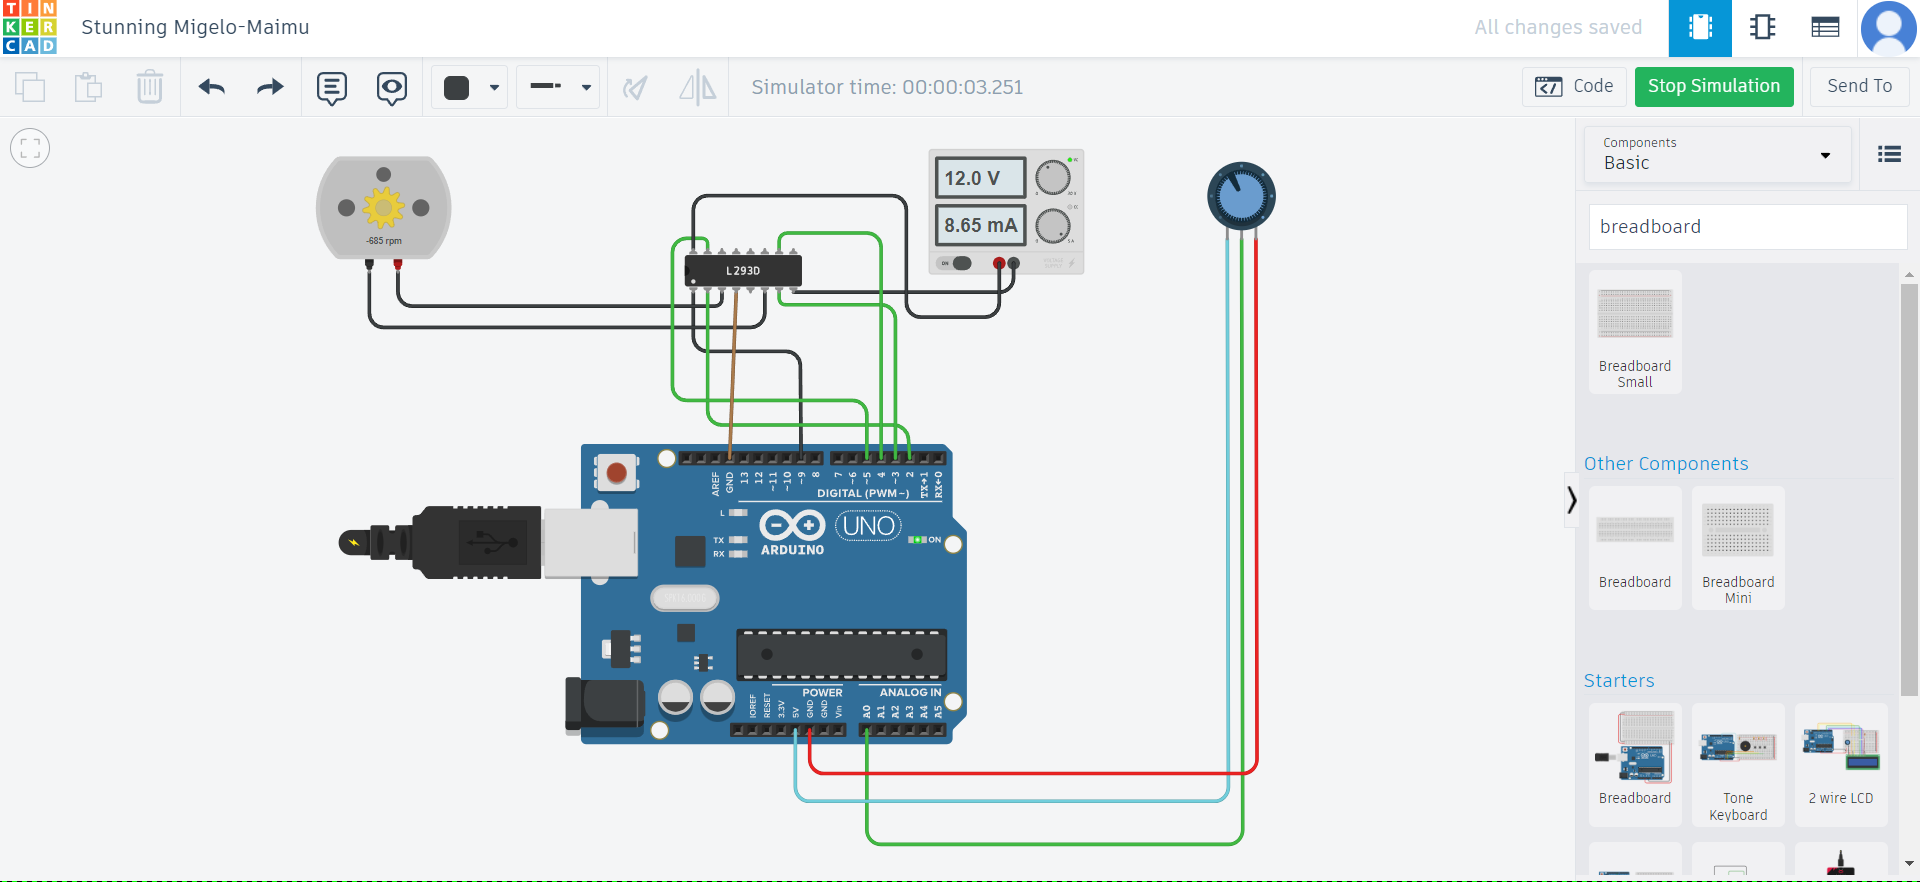The width and height of the screenshot is (1920, 882).
Task: Undo the last action
Action: tap(212, 87)
